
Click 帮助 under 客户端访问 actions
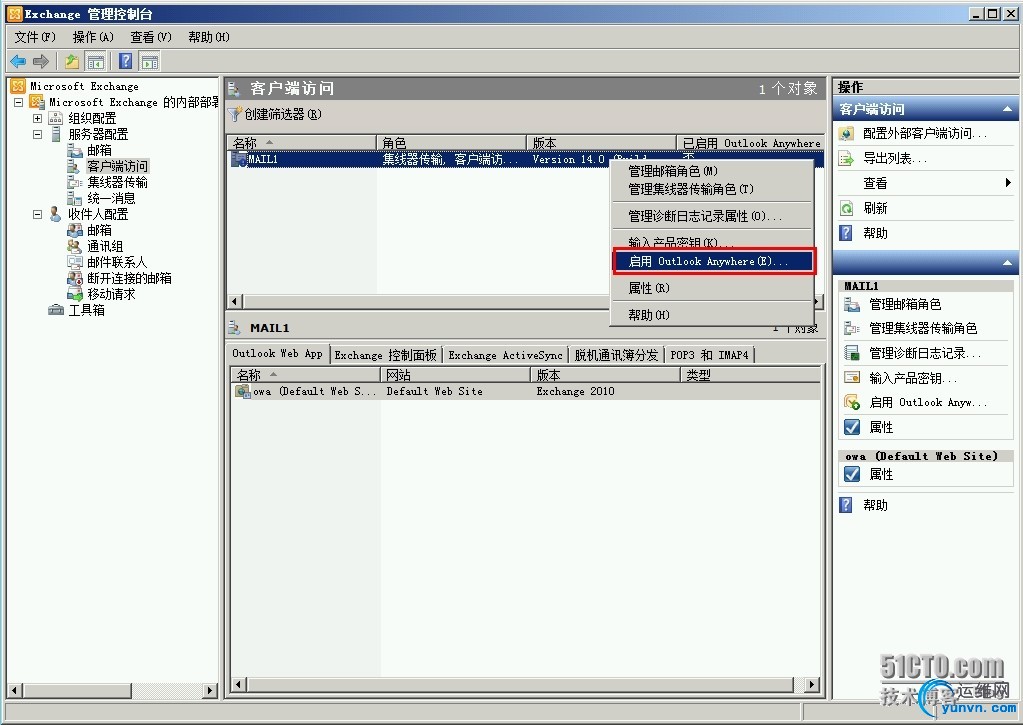pos(875,233)
